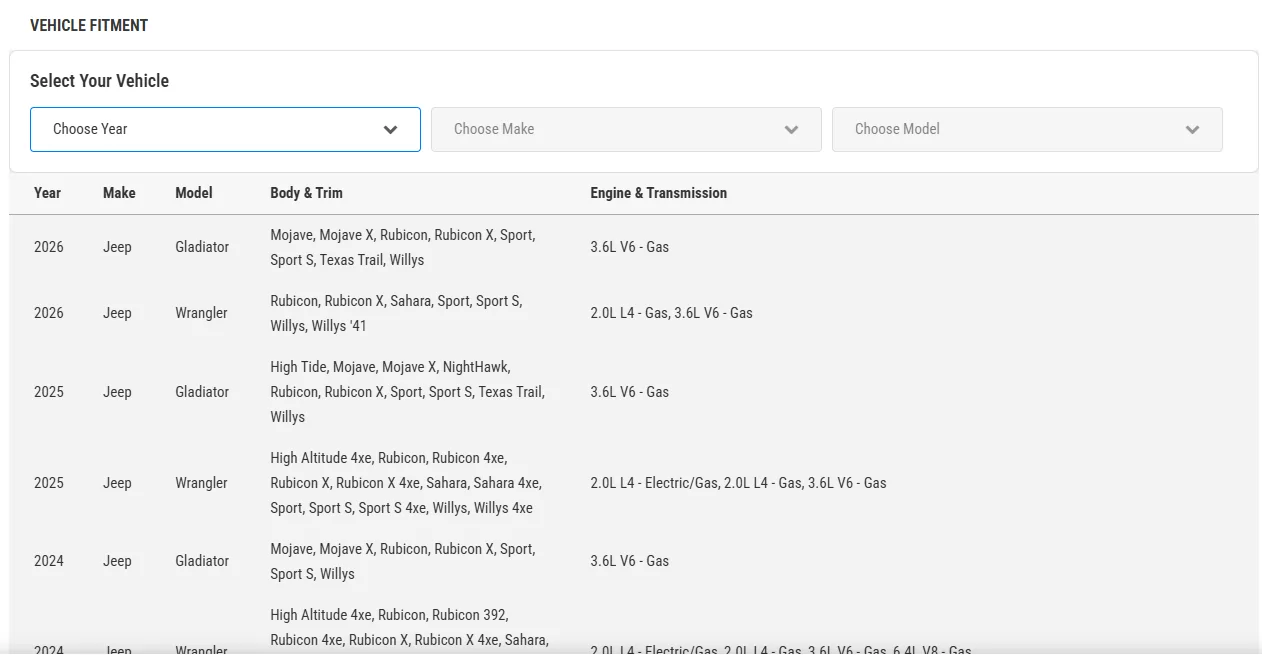1262x655 pixels.
Task: Click the Engine & Transmission column header
Action: [x=659, y=193]
